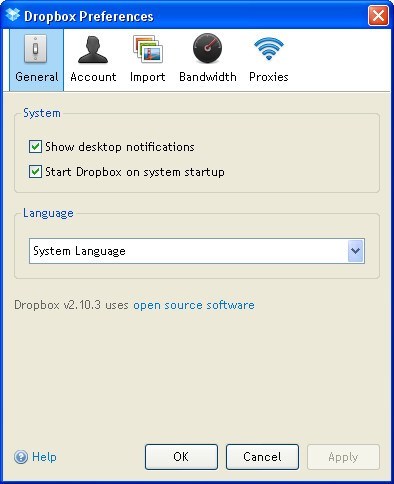394x484 pixels.
Task: Switch to the Bandwidth tab label
Action: pos(208,77)
